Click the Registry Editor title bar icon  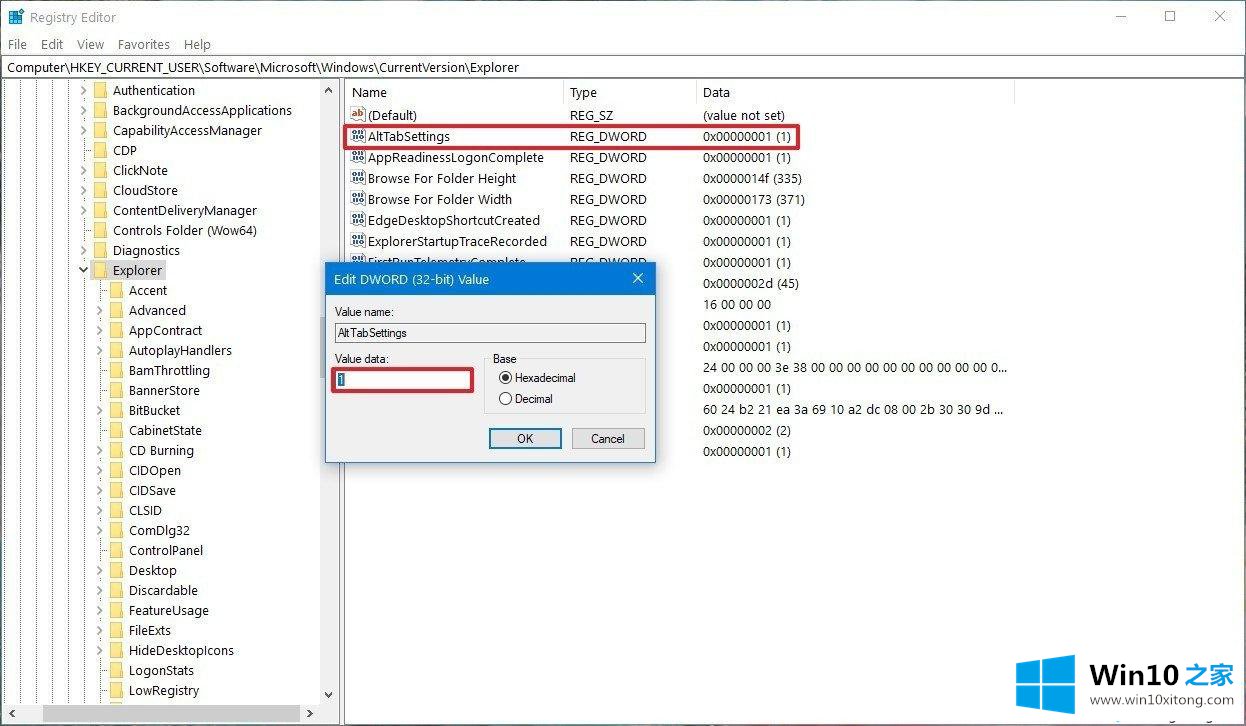coord(16,17)
